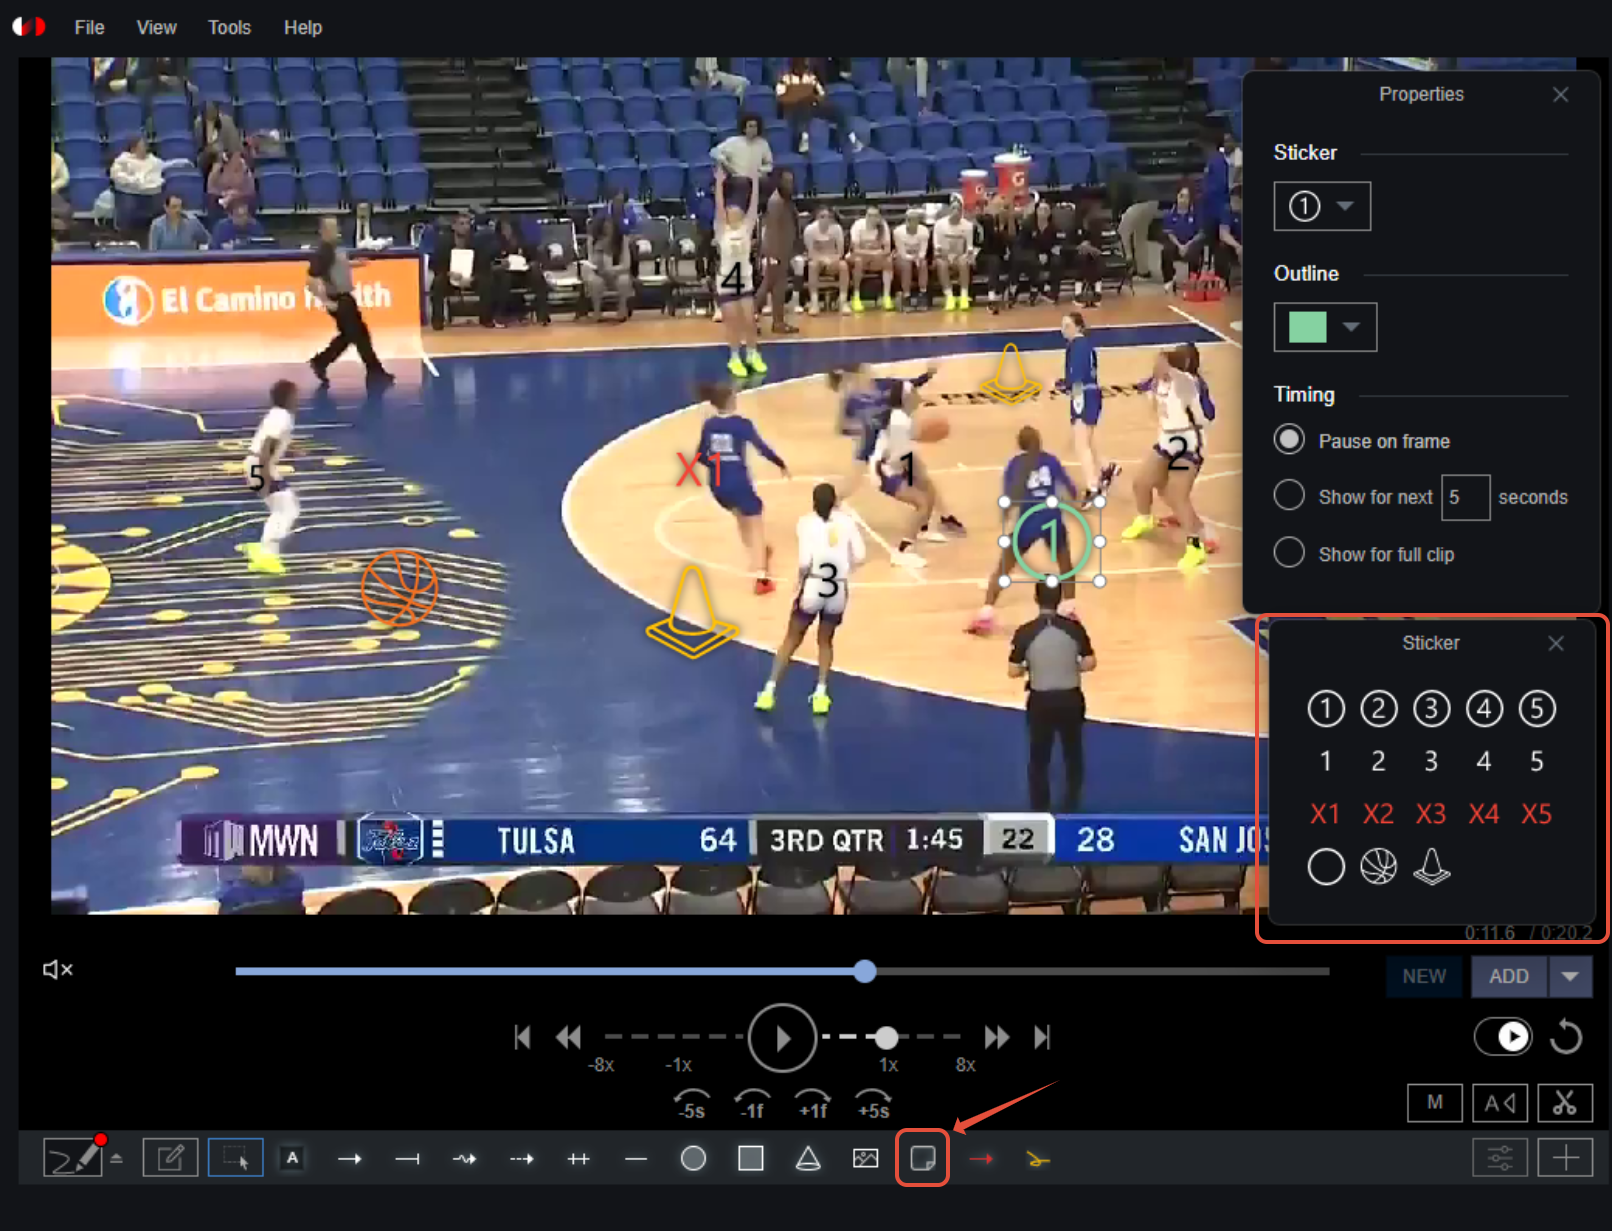The height and width of the screenshot is (1231, 1612).
Task: Pick the cone sticker in Sticker panel
Action: tap(1431, 866)
